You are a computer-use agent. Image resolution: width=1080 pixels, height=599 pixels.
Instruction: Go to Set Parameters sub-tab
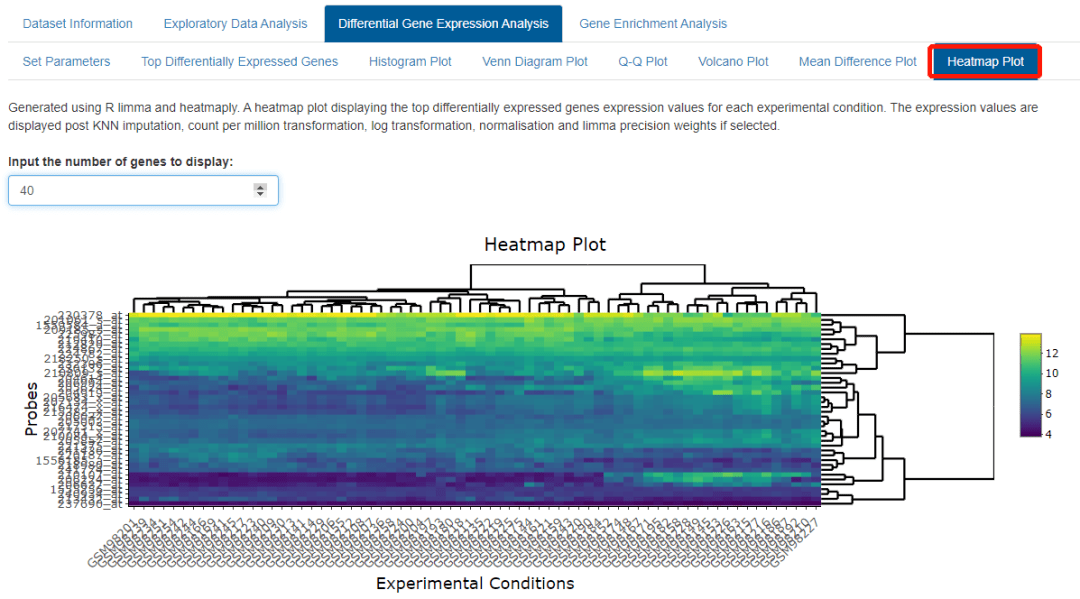[x=66, y=61]
